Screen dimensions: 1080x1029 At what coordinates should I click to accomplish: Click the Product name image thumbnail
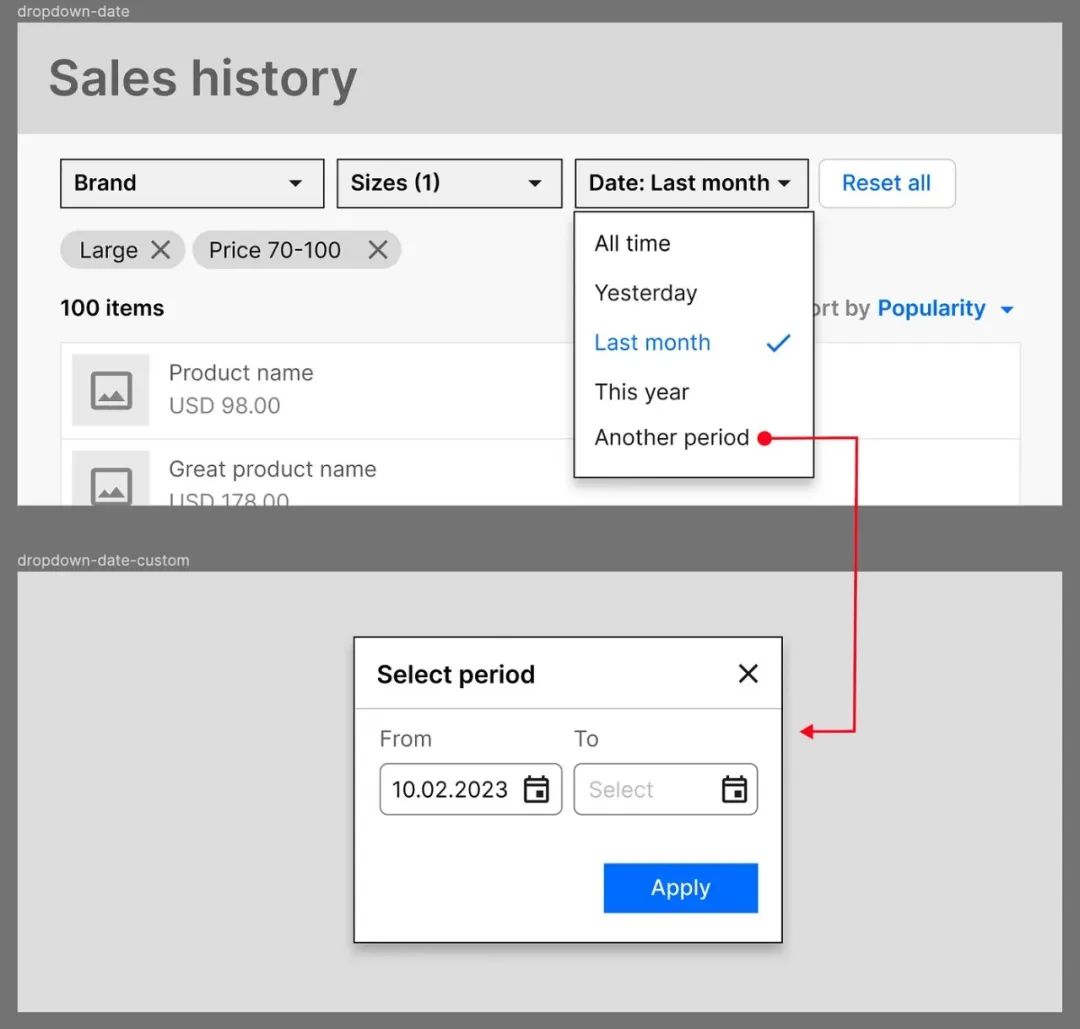click(111, 390)
